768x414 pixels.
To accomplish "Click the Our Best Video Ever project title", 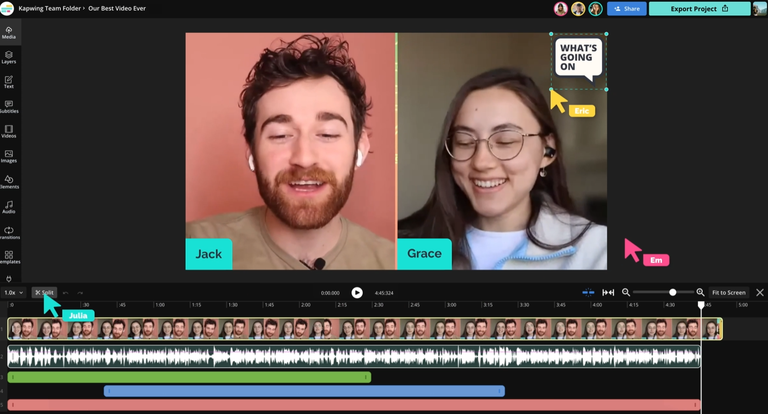I will [117, 8].
